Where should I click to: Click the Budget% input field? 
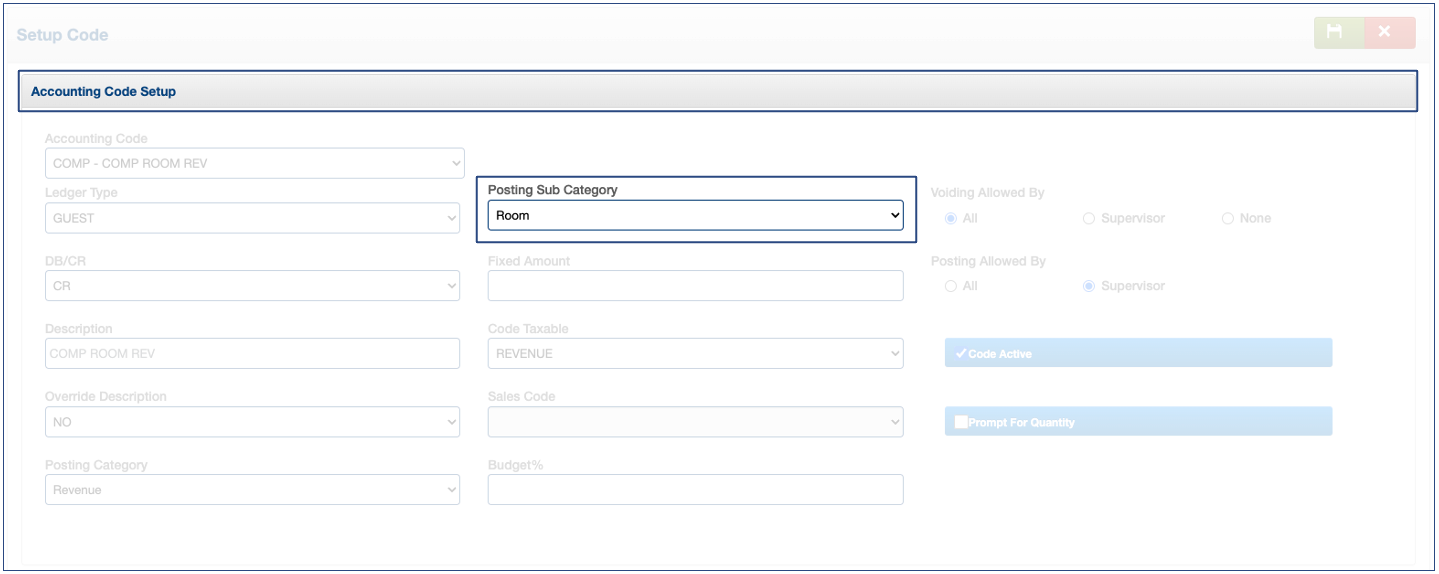click(x=695, y=490)
